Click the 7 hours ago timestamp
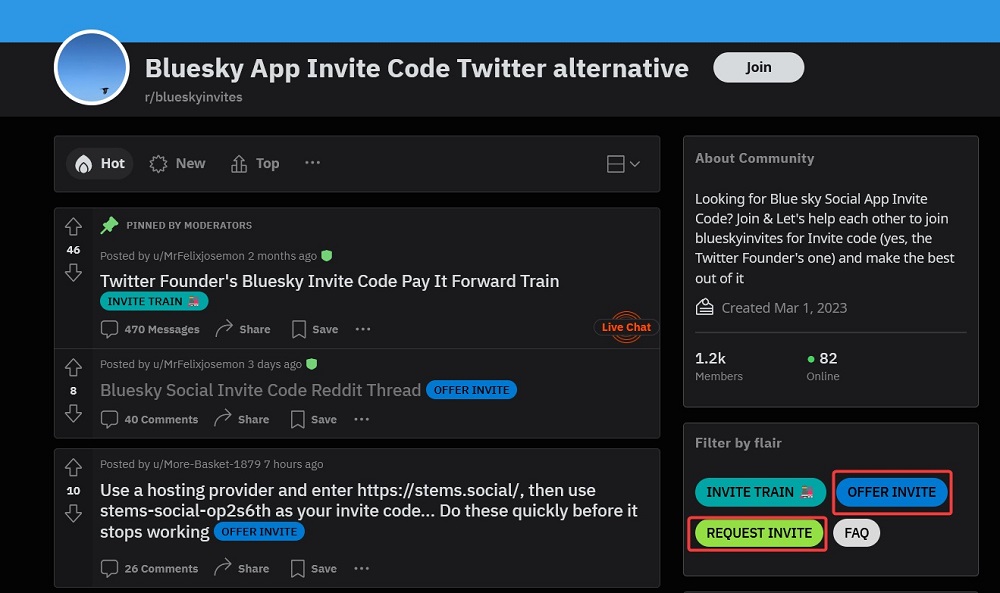 pos(293,464)
